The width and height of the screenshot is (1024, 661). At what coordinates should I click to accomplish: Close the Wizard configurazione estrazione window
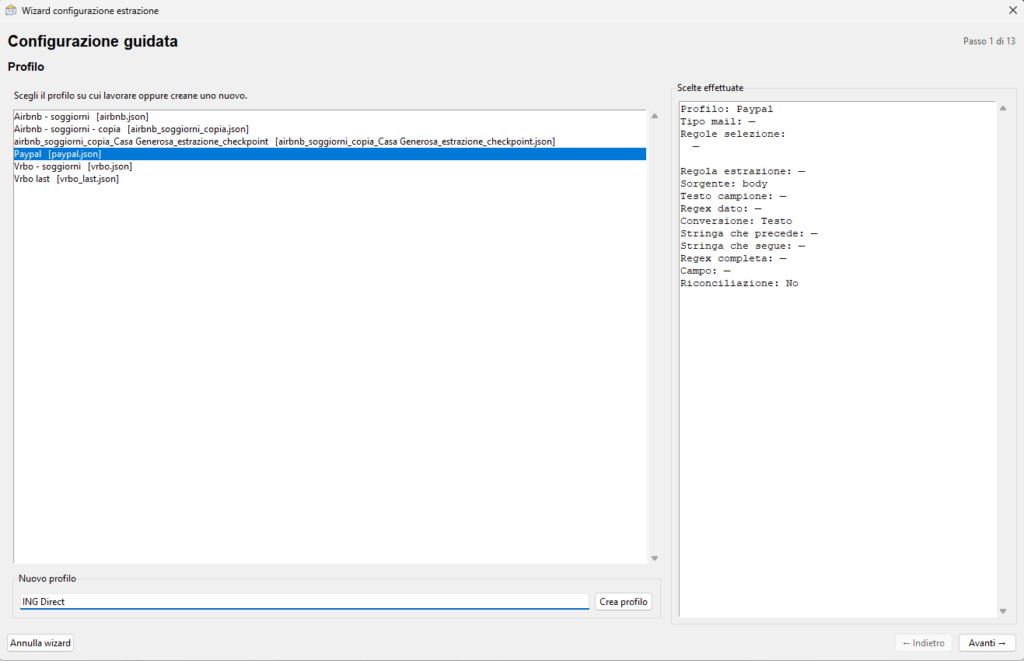click(1013, 10)
